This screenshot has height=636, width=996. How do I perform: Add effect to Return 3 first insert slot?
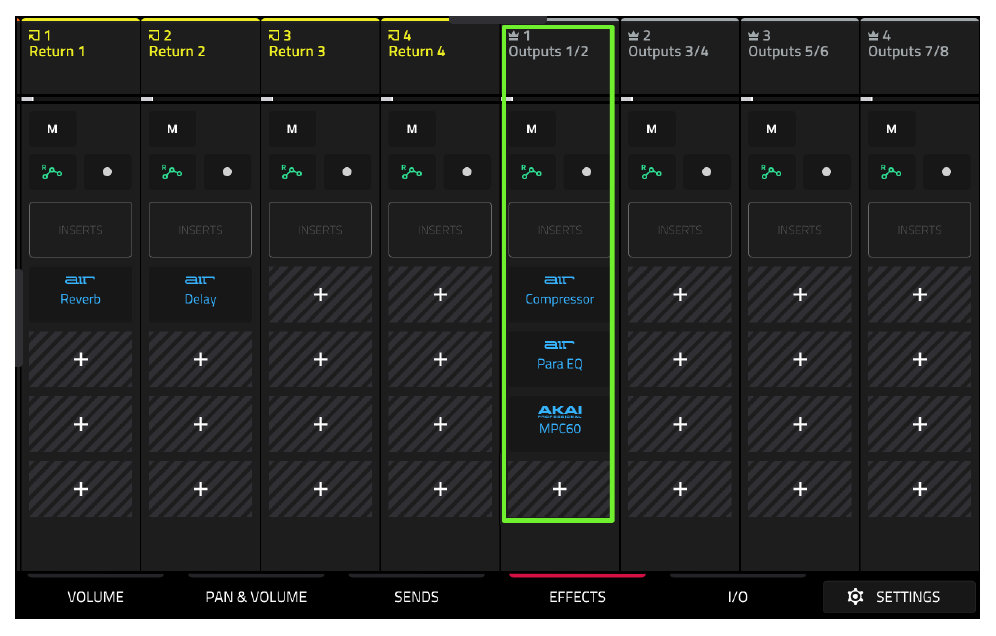pos(320,294)
